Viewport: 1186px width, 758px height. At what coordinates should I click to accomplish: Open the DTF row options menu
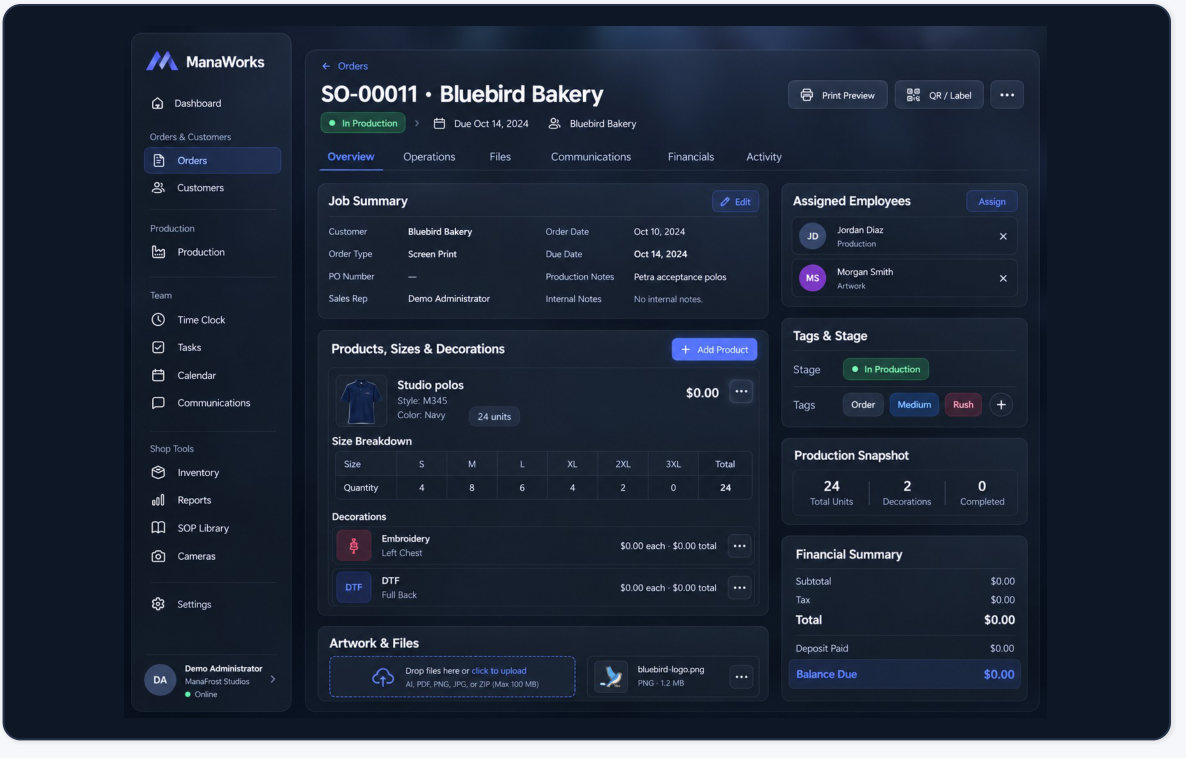[740, 588]
